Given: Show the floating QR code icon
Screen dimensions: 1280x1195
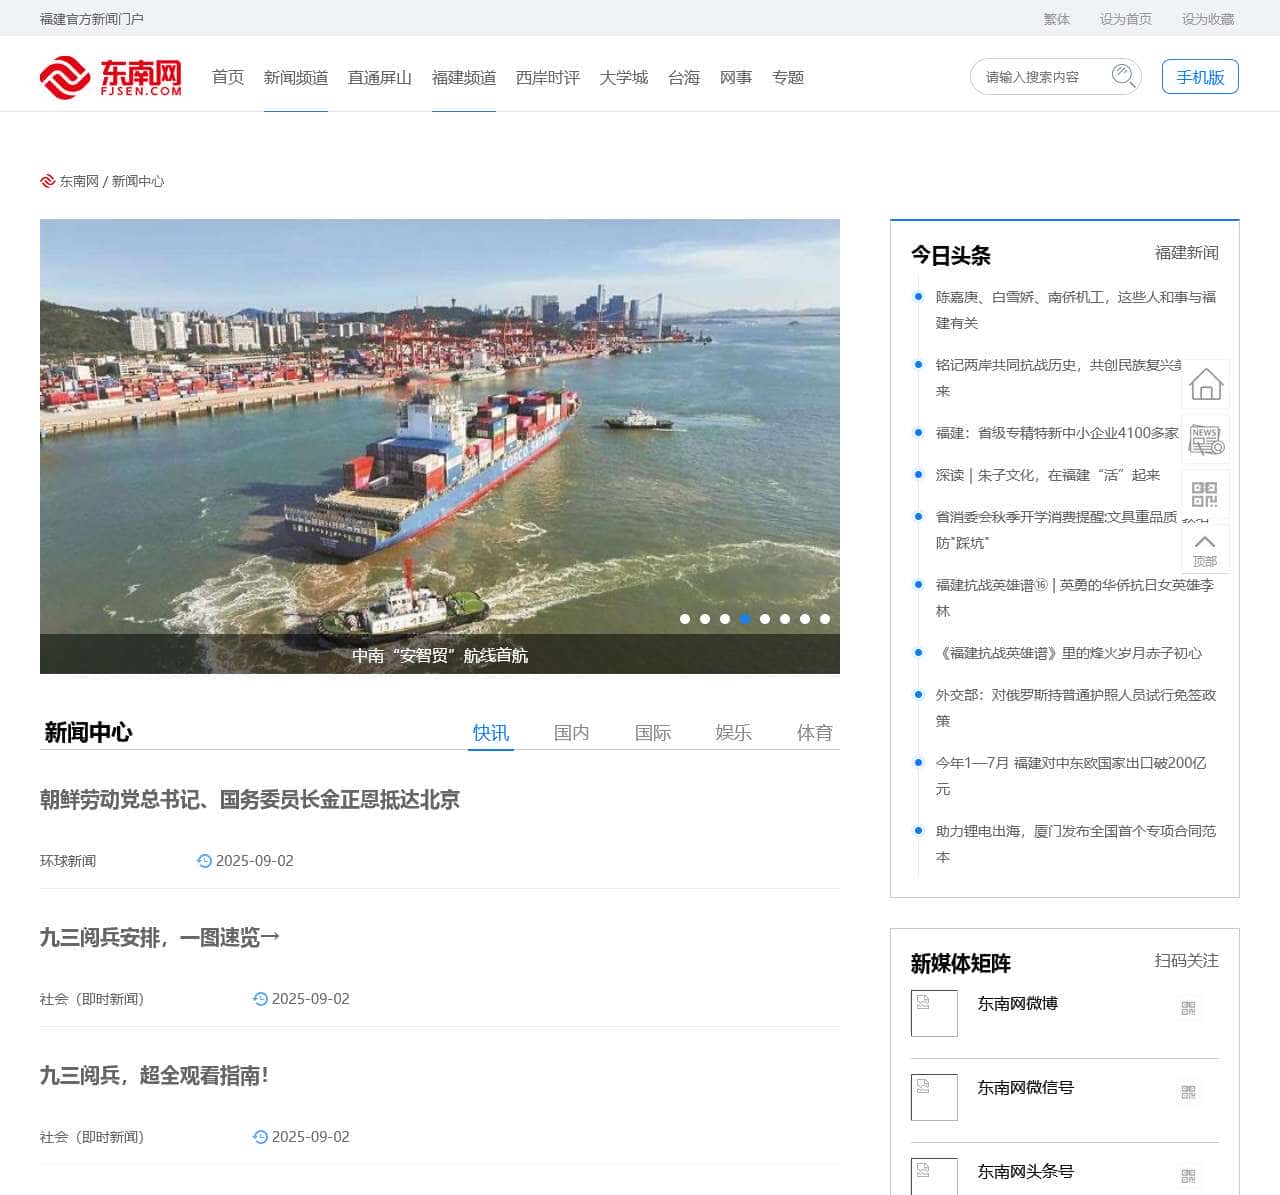Looking at the screenshot, I should (x=1205, y=494).
